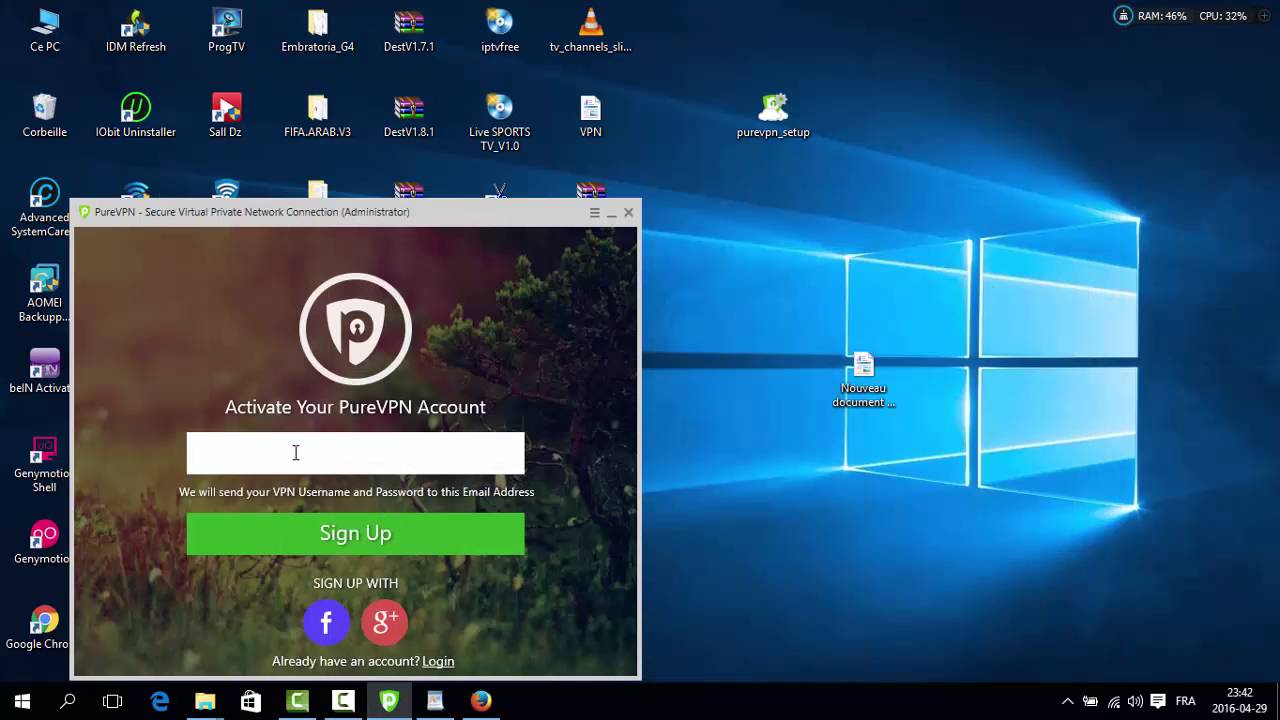The height and width of the screenshot is (720, 1280).
Task: Select the AOMEI Backupper shortcut
Action: click(x=43, y=293)
